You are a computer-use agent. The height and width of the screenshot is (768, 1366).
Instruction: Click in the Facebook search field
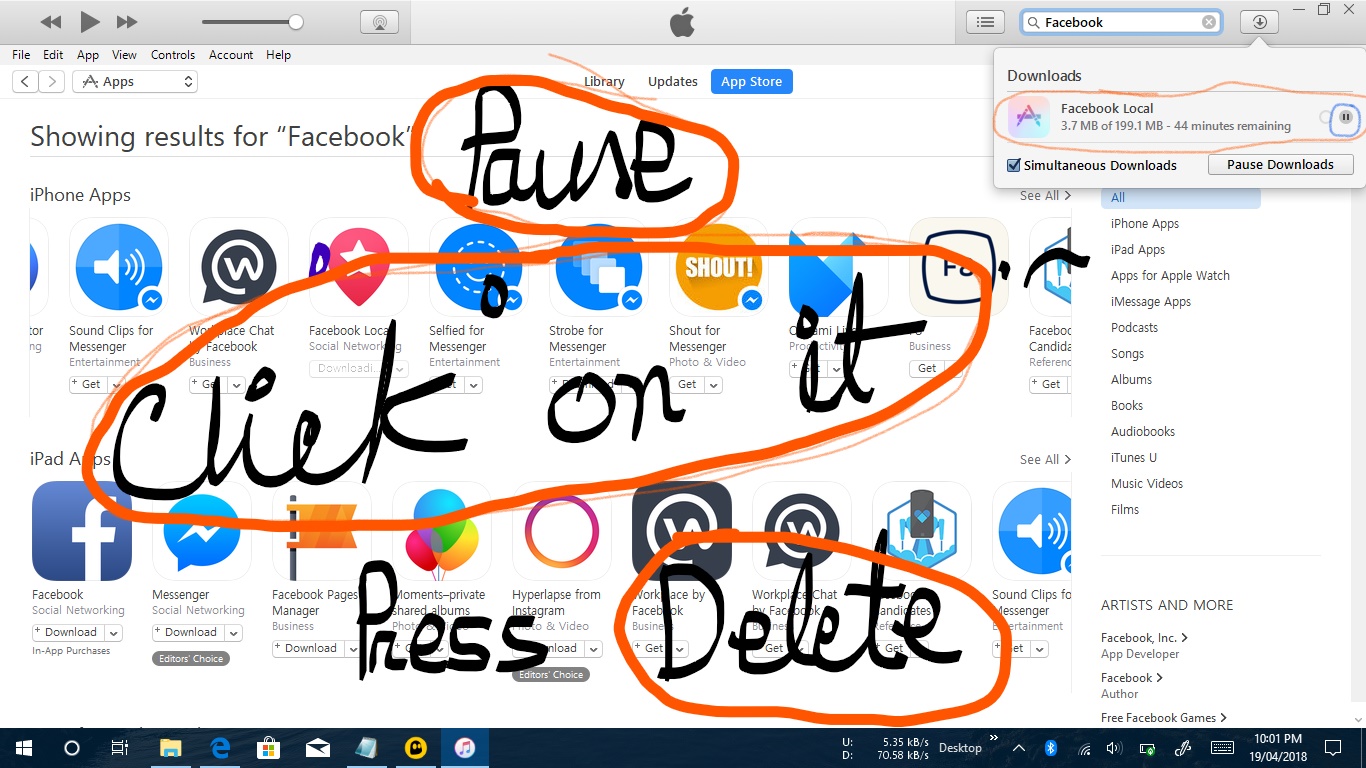pyautogui.click(x=1121, y=22)
